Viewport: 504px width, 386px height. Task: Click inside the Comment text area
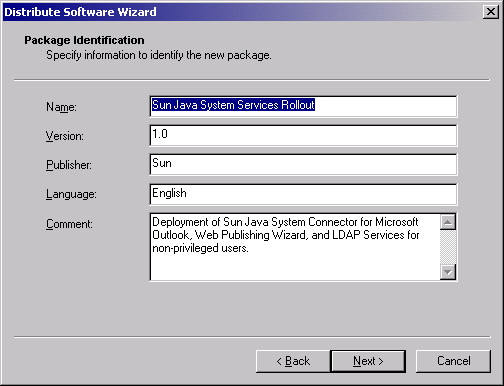point(295,247)
